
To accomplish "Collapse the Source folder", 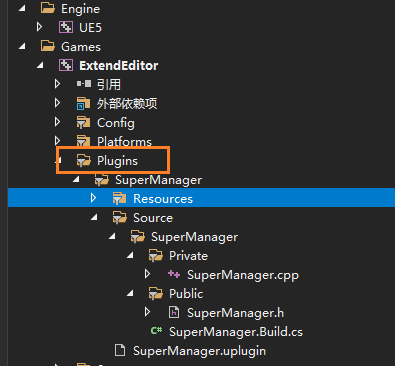I will 94,218.
